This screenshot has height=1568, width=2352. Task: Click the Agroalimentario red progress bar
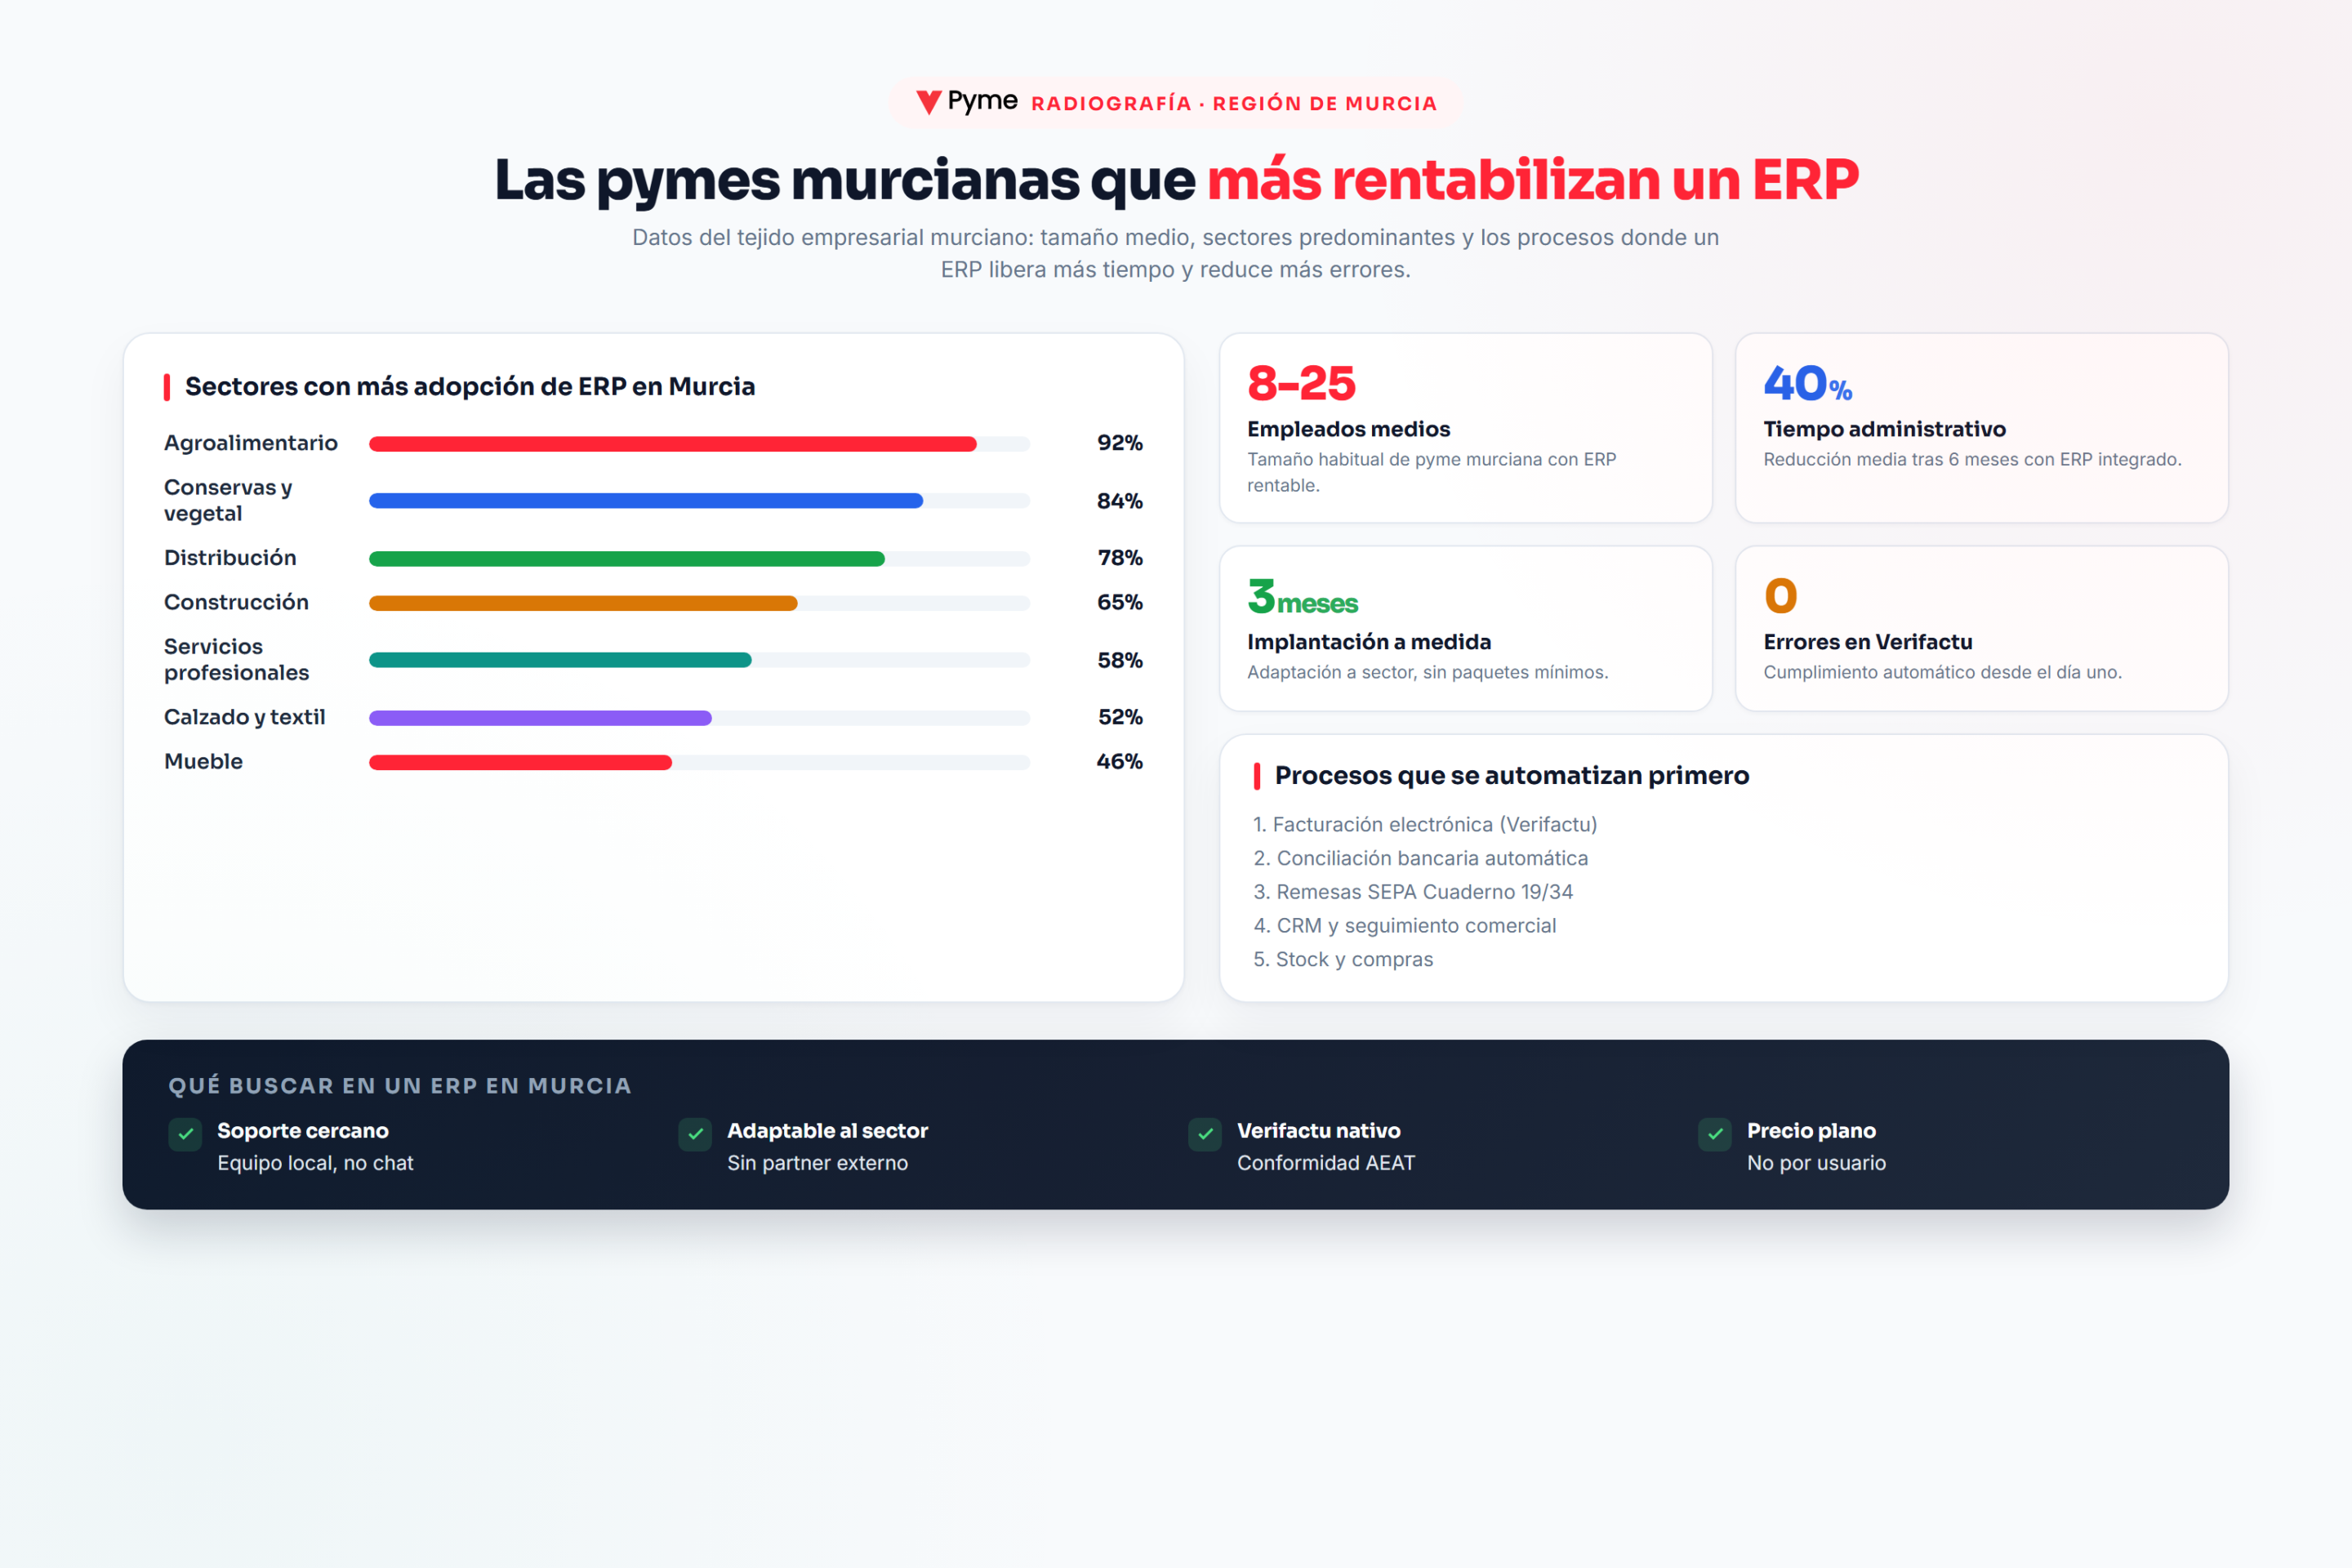click(673, 444)
